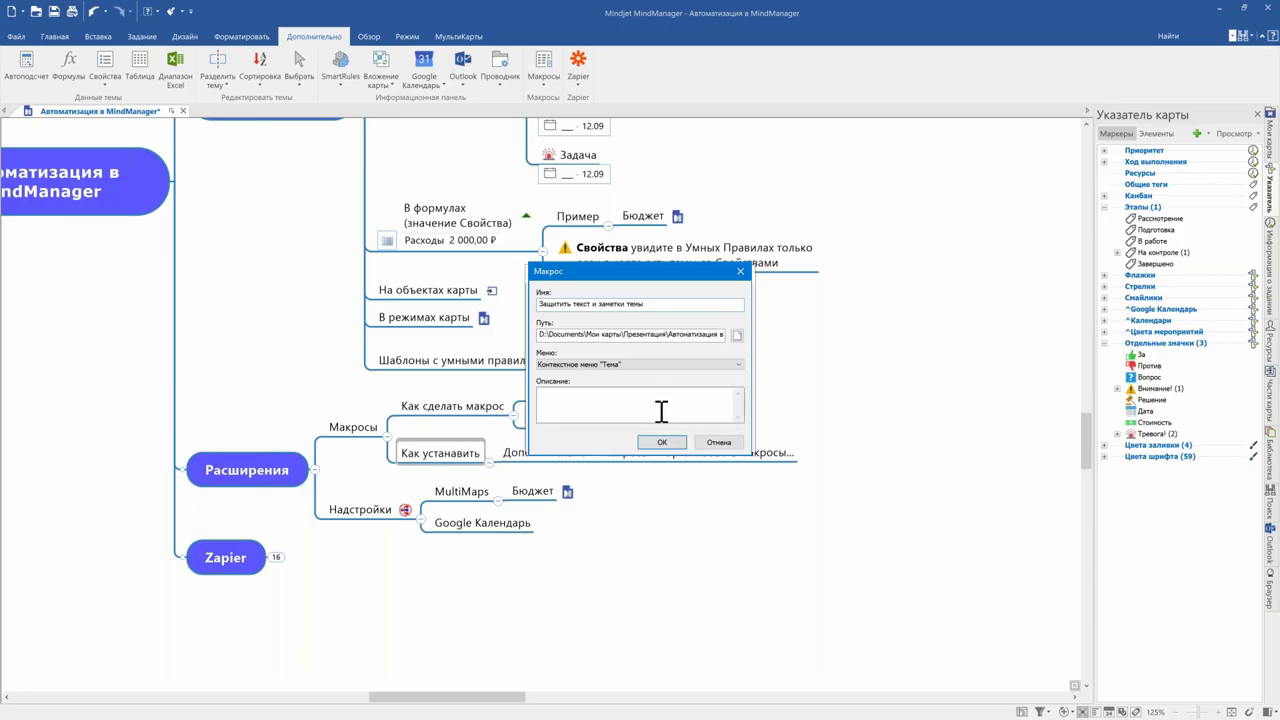Click Отмена in the Макрос dialog

pos(719,442)
